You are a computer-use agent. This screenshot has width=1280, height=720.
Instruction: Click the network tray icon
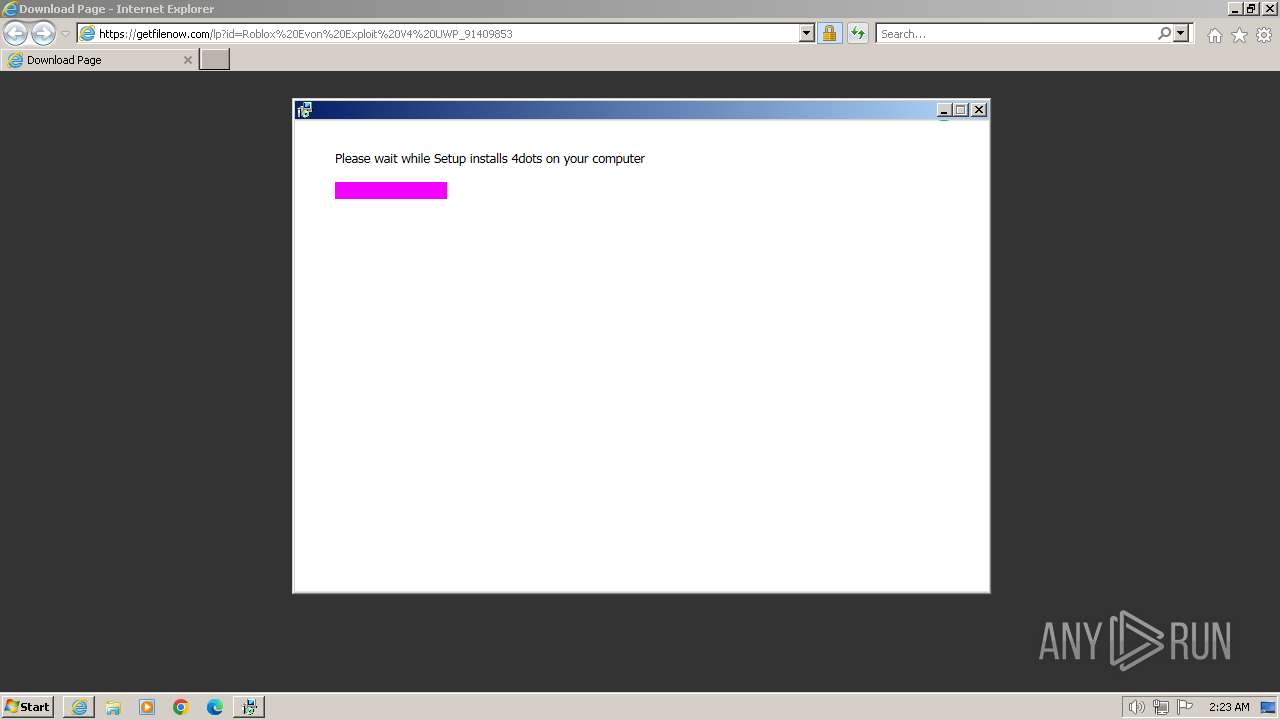1161,707
